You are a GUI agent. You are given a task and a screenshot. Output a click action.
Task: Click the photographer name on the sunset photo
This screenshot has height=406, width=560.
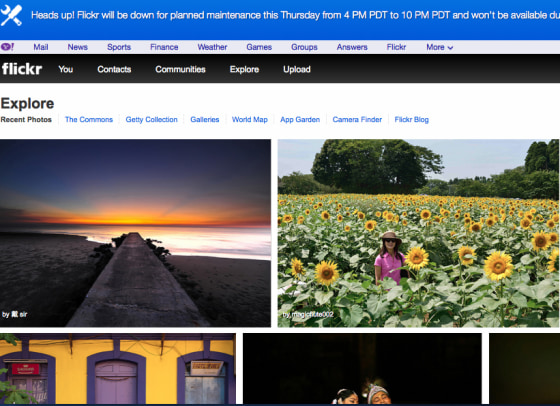coord(19,315)
